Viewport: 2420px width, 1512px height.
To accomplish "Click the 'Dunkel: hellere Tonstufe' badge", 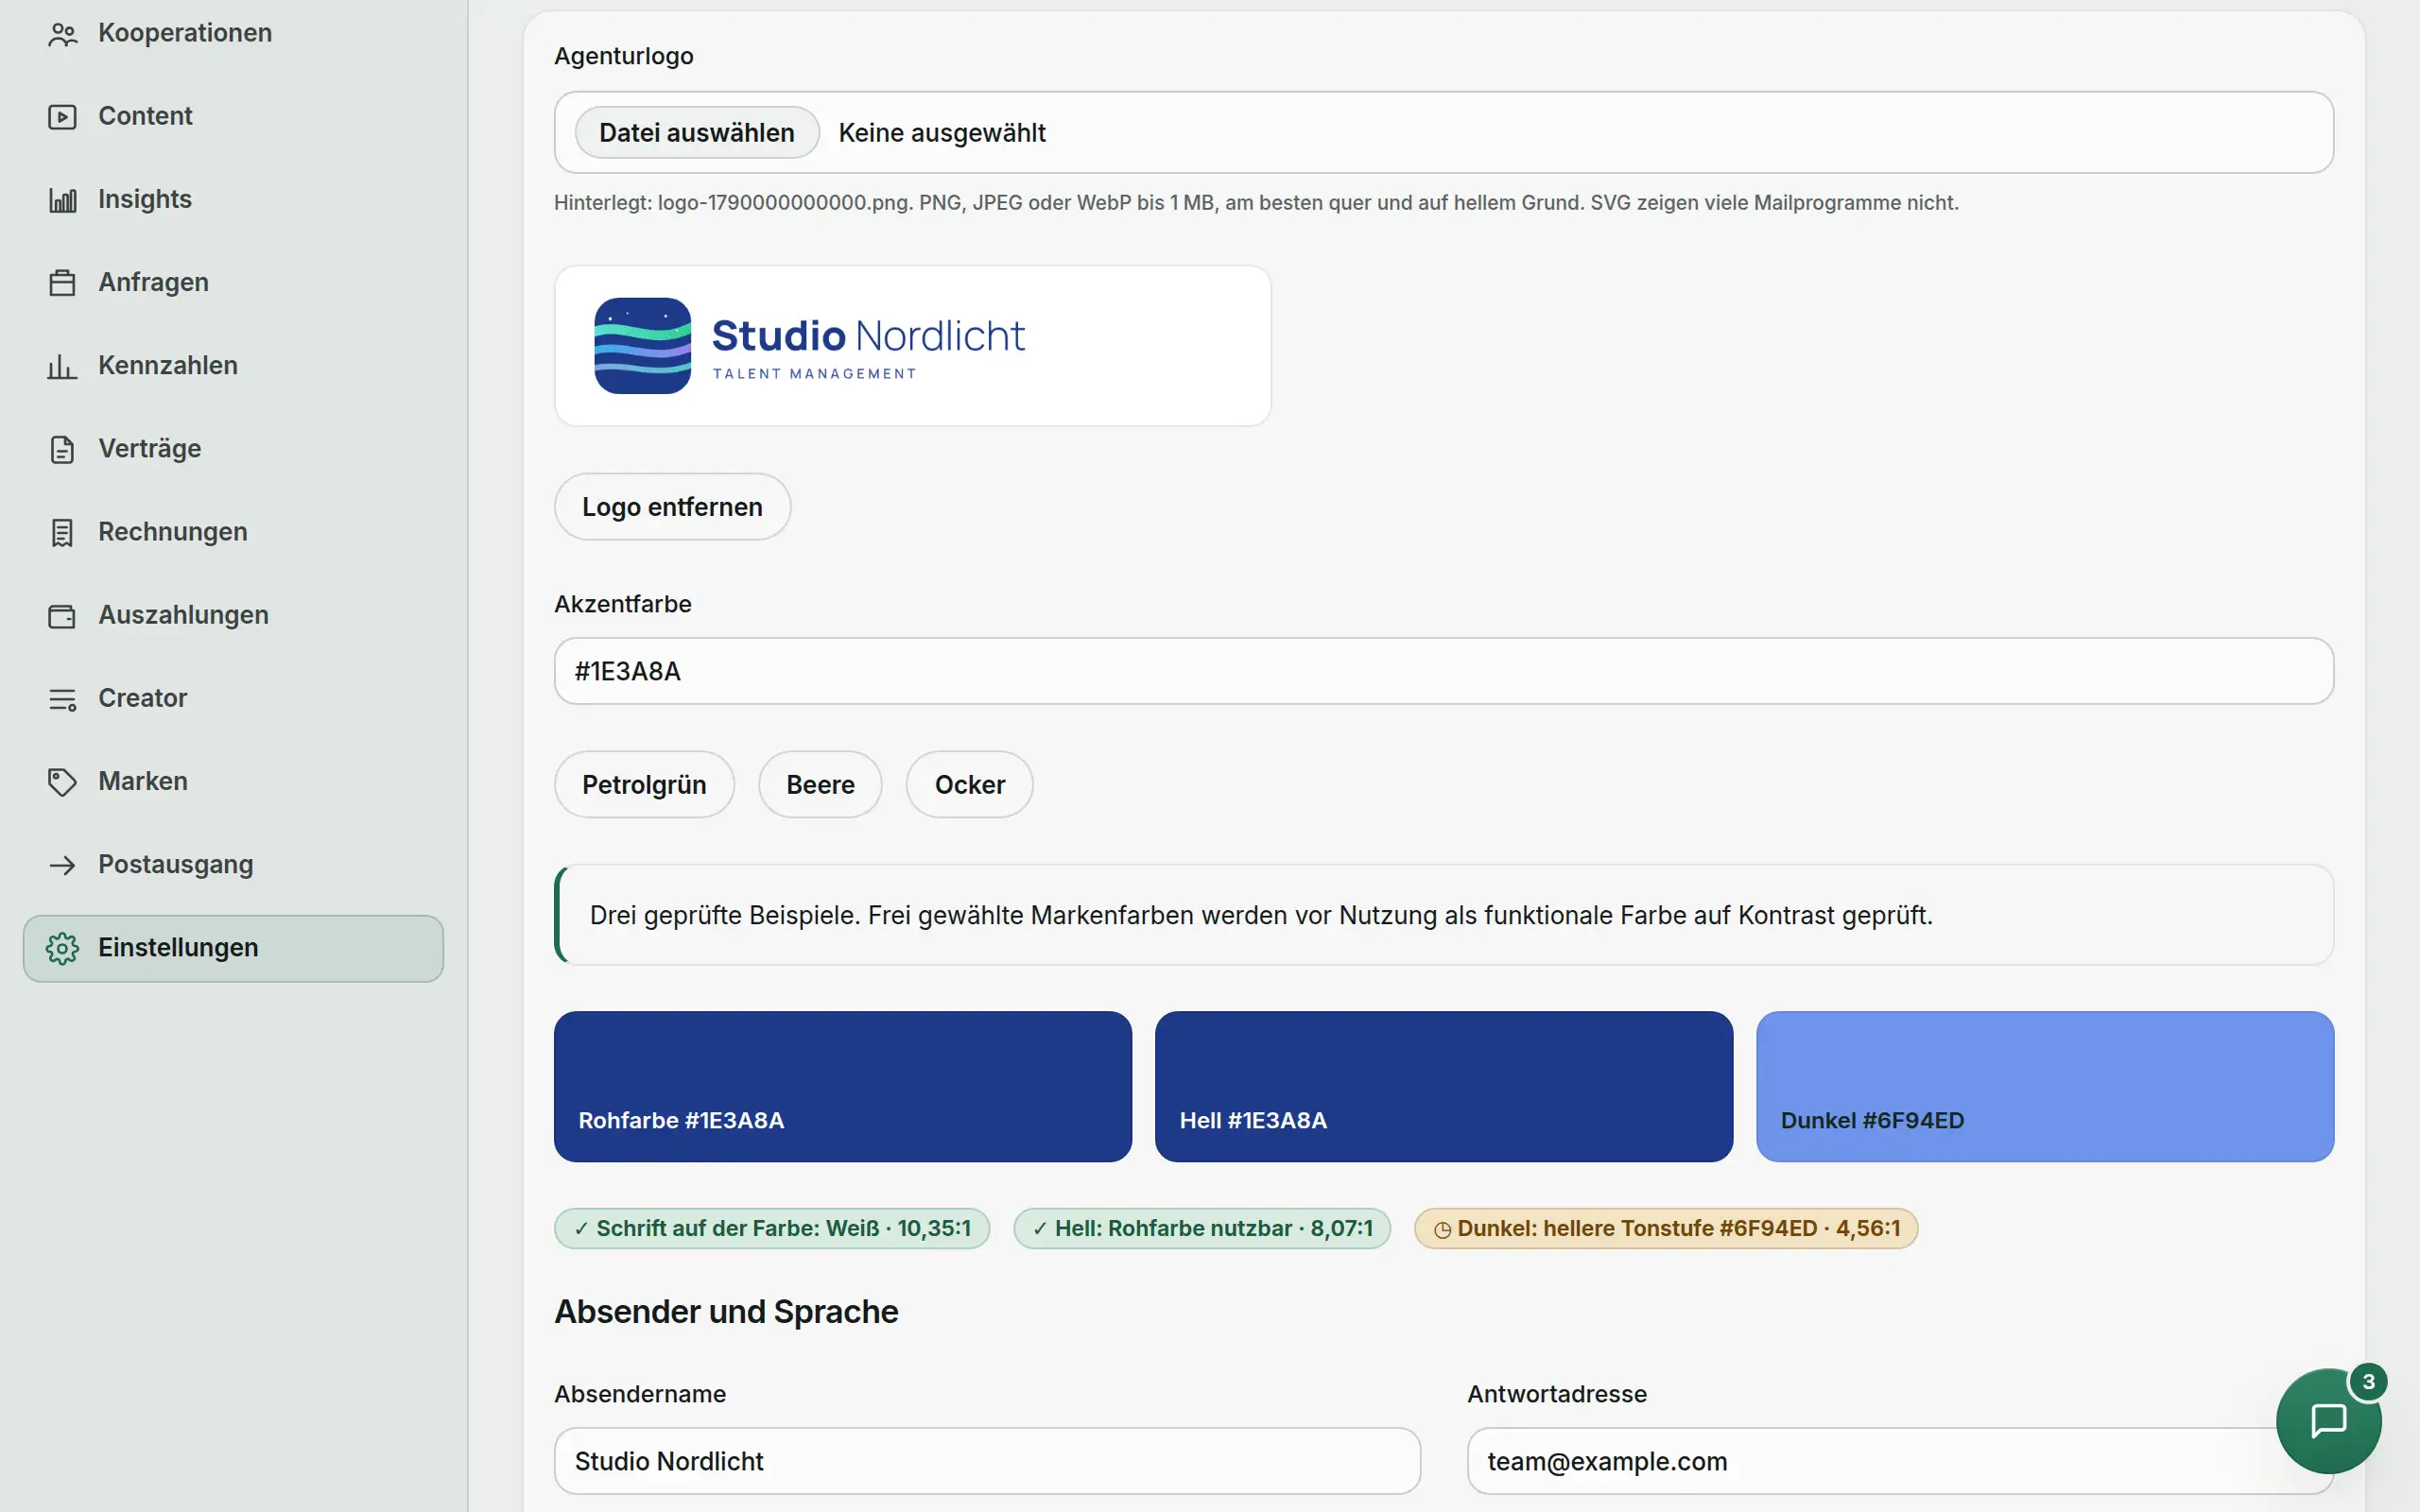I will click(1666, 1228).
